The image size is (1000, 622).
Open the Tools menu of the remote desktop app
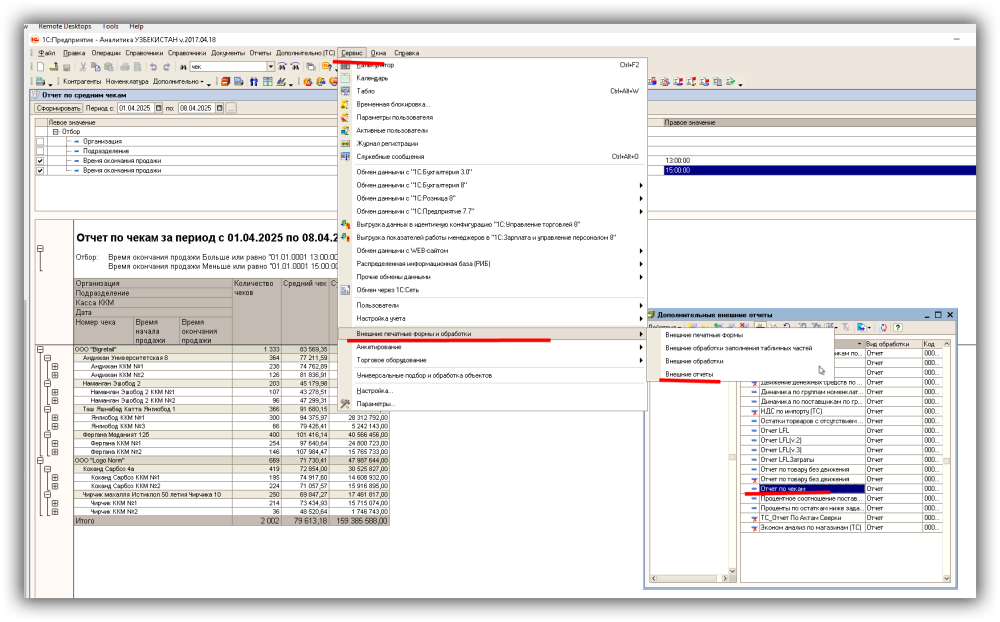(x=110, y=26)
